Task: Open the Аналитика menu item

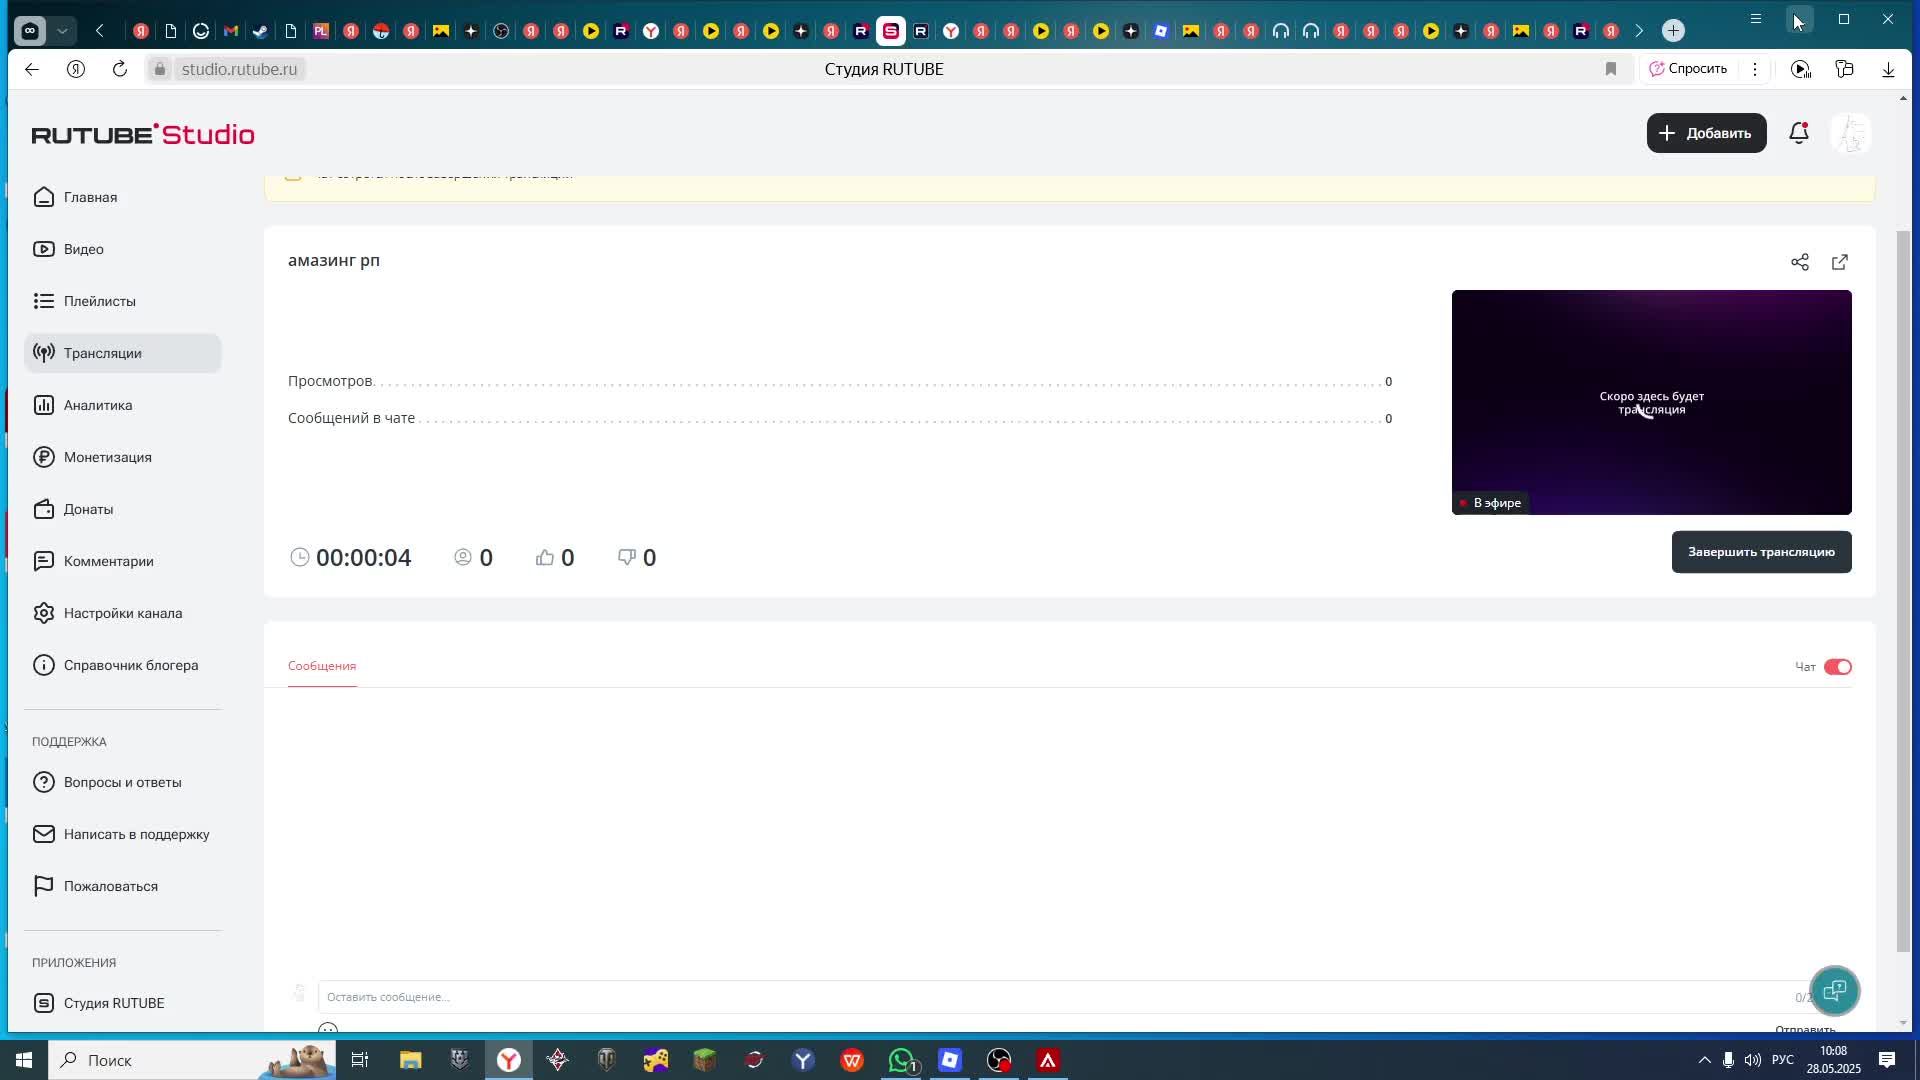Action: (98, 405)
